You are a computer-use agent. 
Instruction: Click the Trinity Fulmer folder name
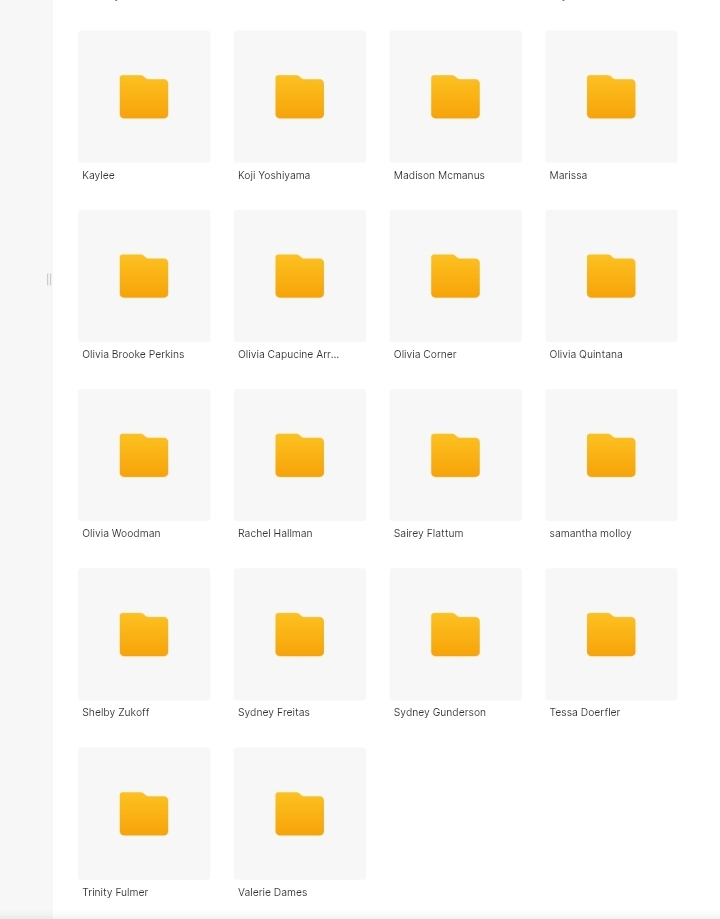point(115,892)
